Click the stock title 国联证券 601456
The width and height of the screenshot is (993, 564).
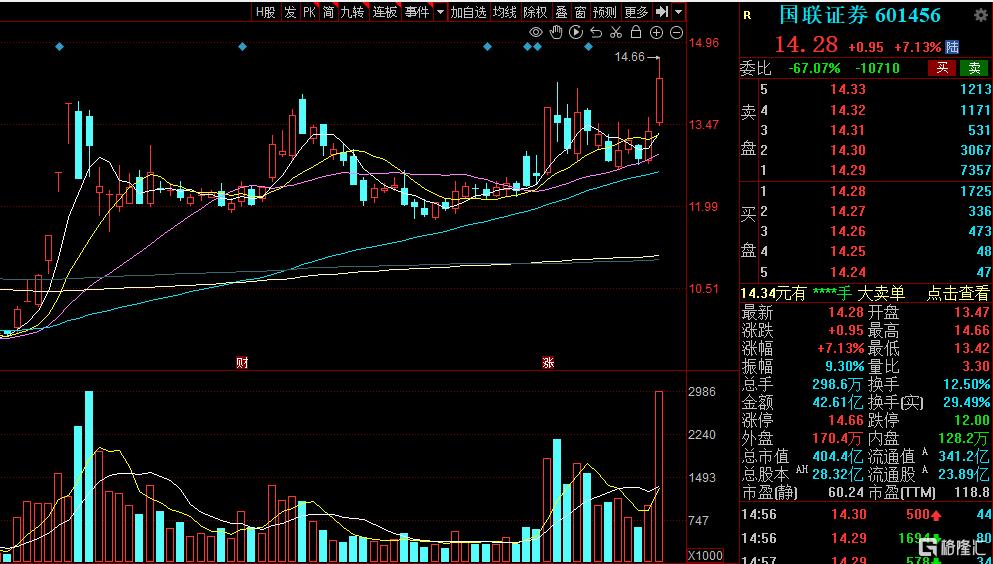click(x=860, y=15)
